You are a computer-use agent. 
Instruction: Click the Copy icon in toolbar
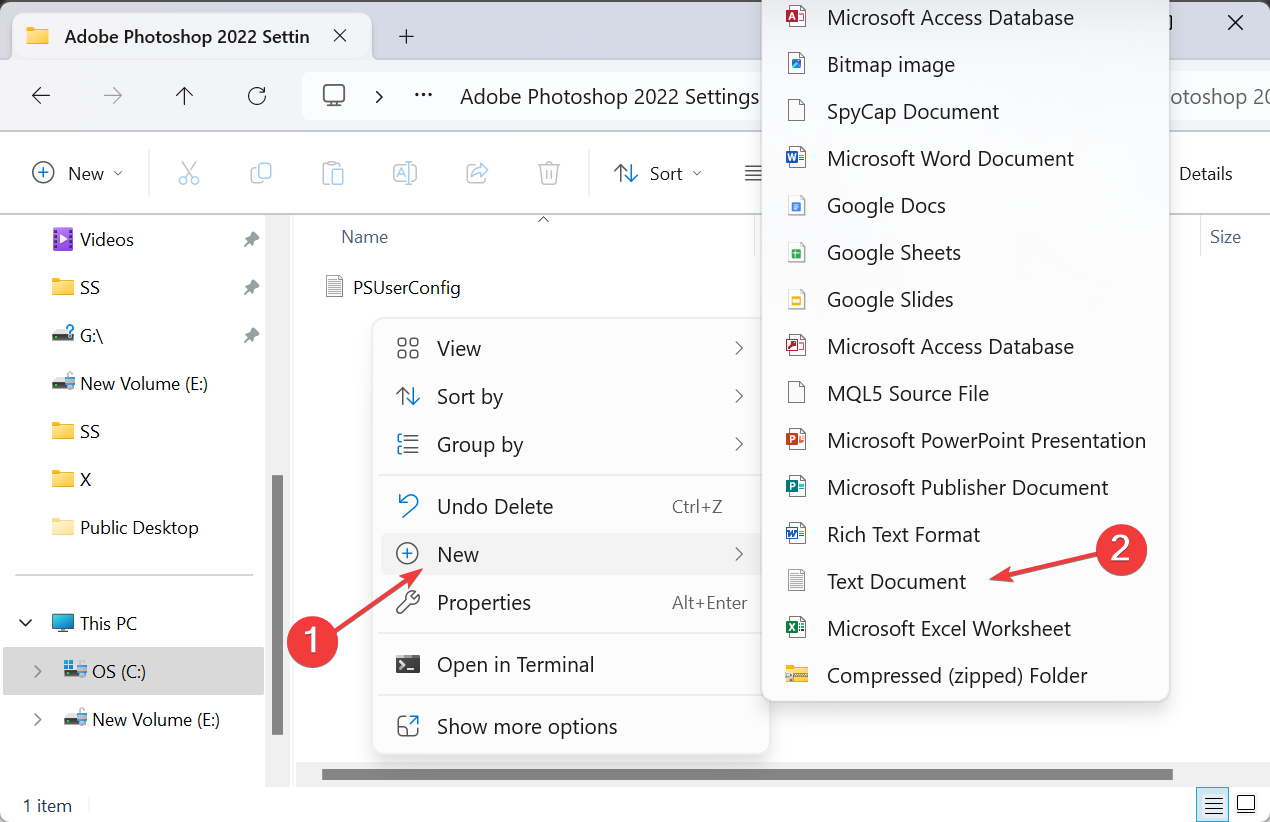260,173
